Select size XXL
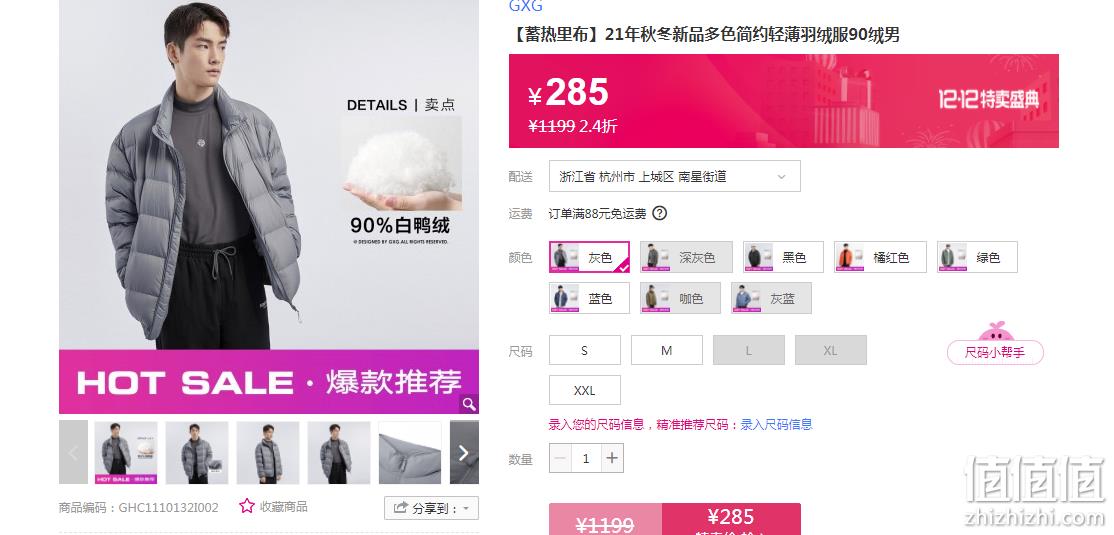This screenshot has width=1114, height=535. [x=585, y=390]
